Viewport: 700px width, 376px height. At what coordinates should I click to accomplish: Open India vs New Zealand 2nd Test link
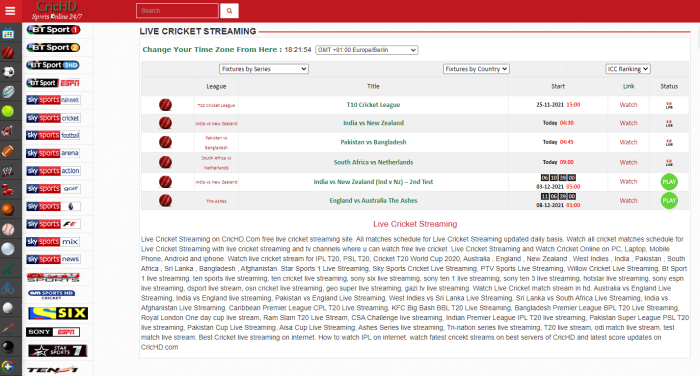pos(373,182)
